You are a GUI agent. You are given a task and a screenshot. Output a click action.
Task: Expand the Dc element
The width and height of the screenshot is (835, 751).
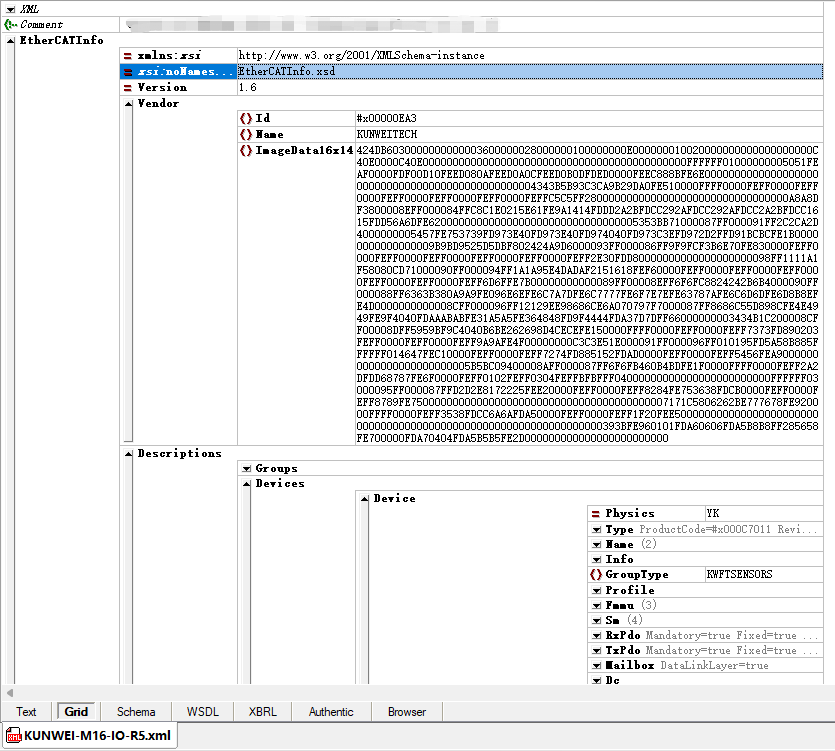[596, 680]
